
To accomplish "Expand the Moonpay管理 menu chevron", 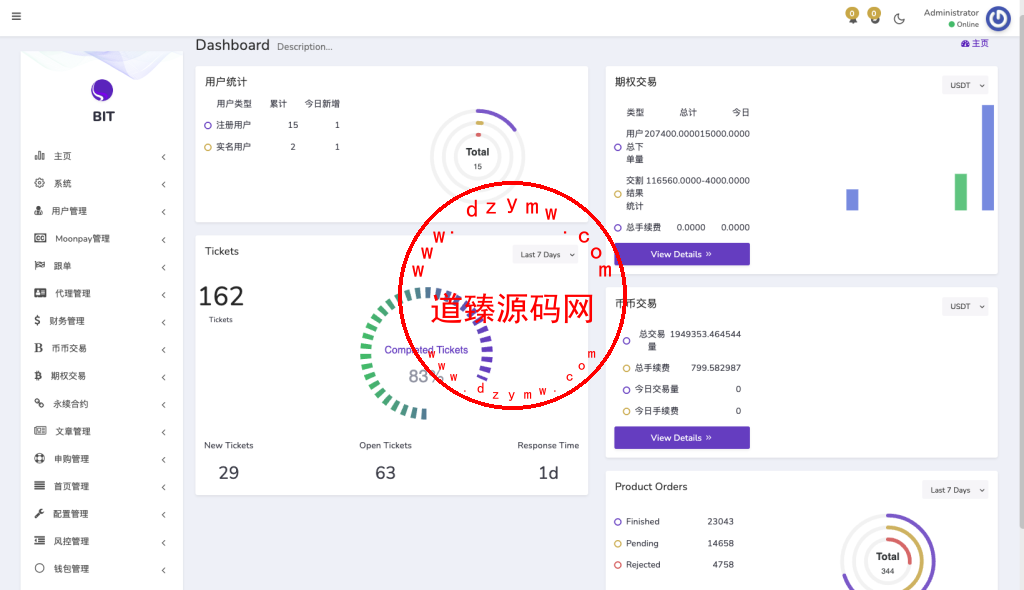I will pyautogui.click(x=163, y=240).
